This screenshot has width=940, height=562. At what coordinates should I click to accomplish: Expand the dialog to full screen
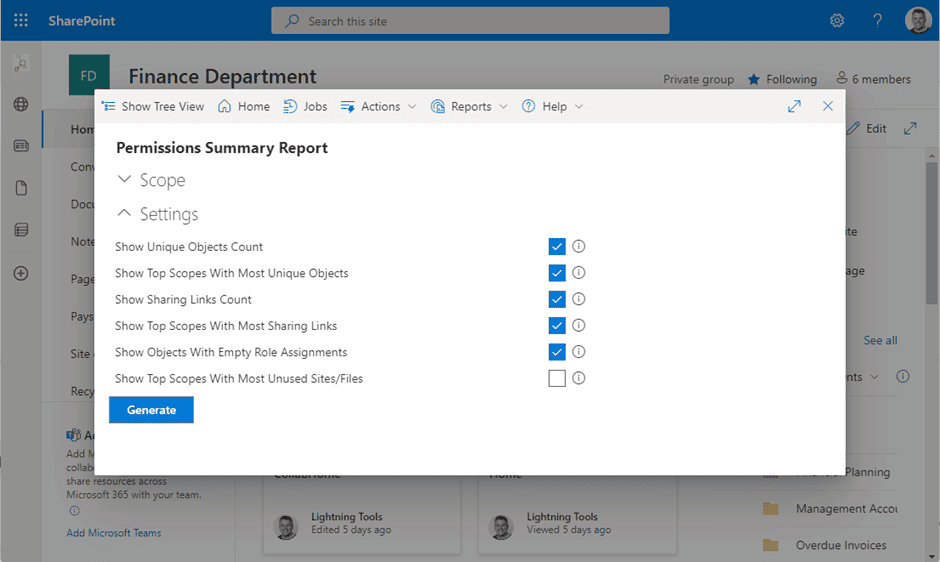[x=794, y=106]
